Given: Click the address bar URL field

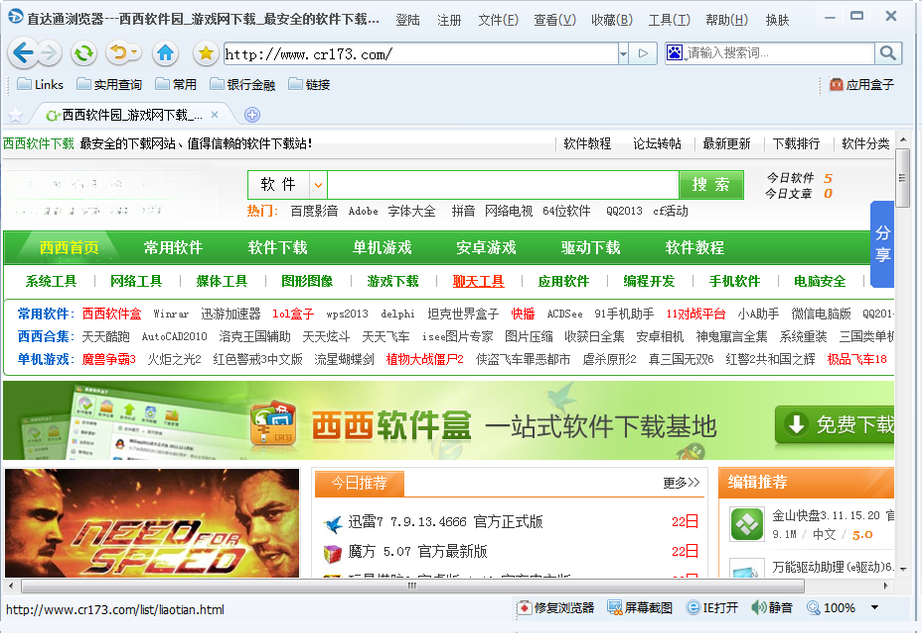Looking at the screenshot, I should tap(420, 54).
